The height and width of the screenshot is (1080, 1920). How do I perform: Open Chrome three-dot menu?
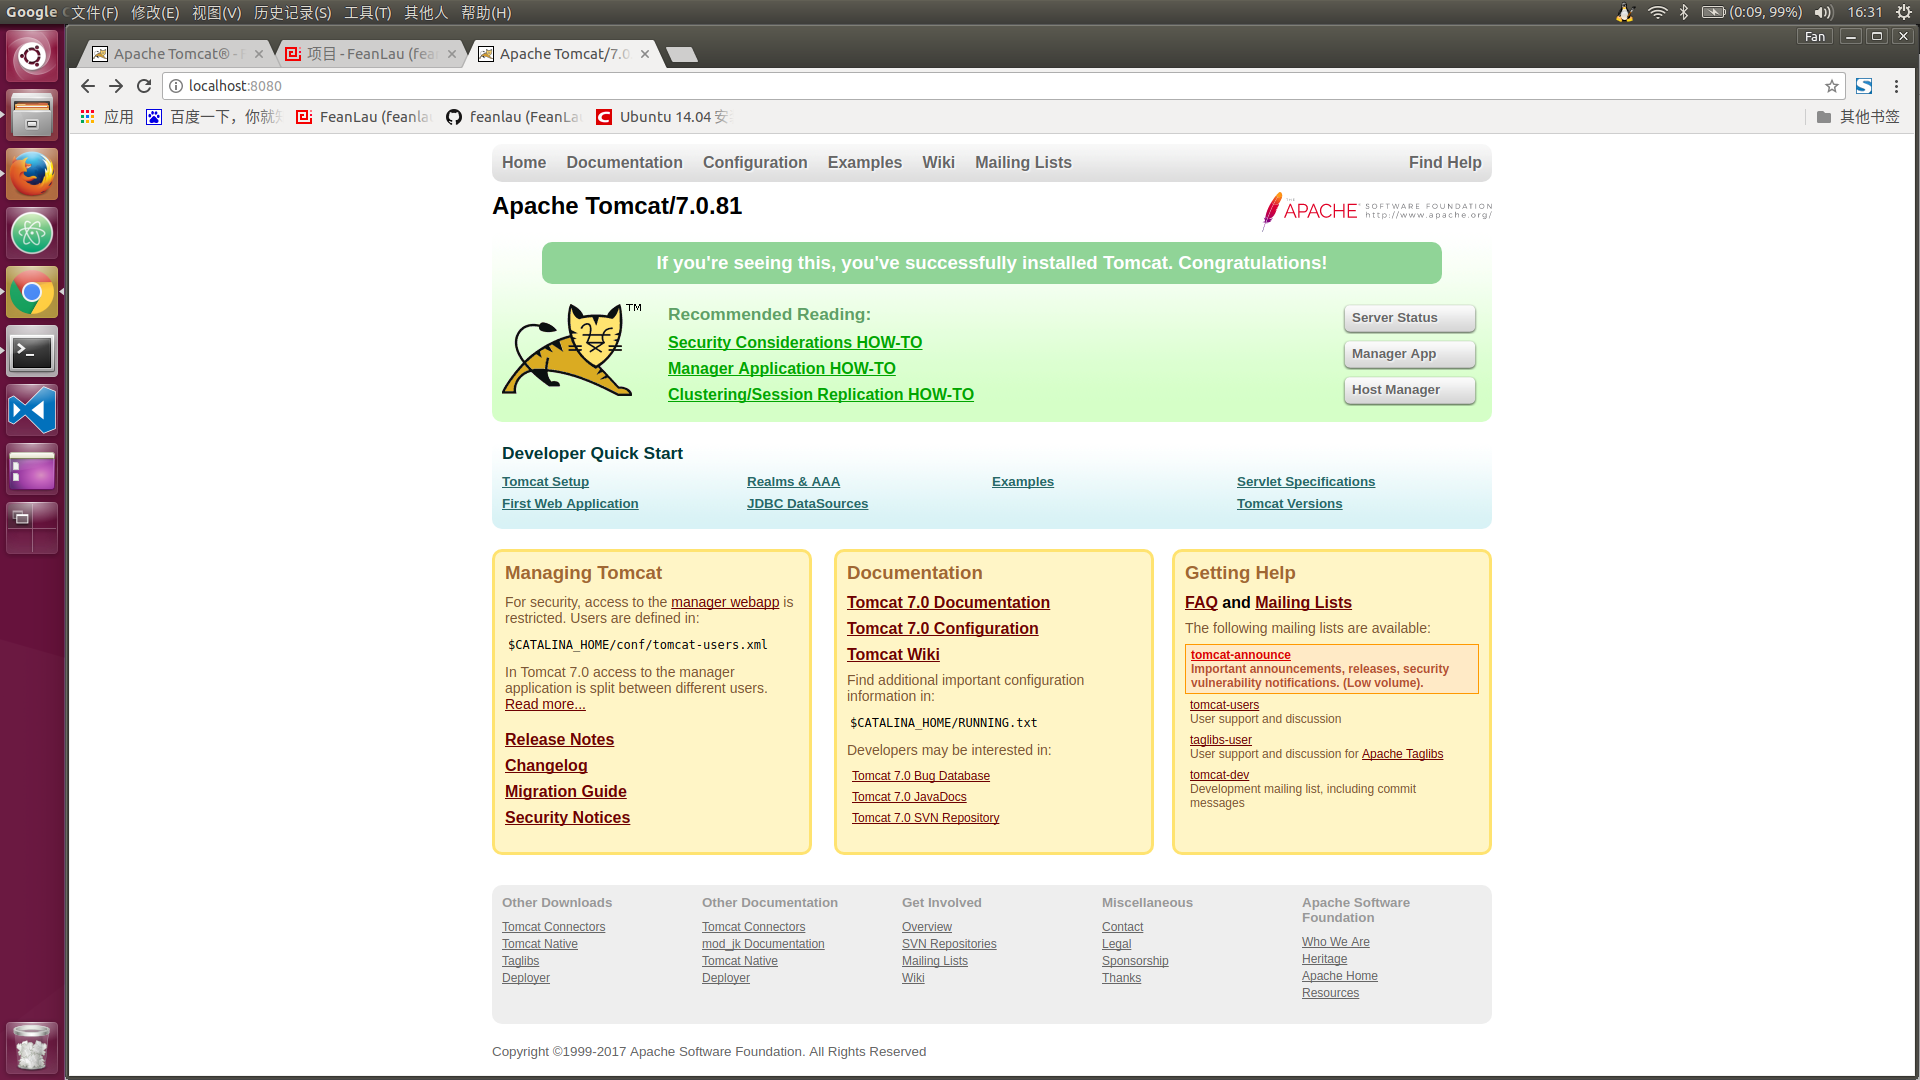[x=1896, y=86]
